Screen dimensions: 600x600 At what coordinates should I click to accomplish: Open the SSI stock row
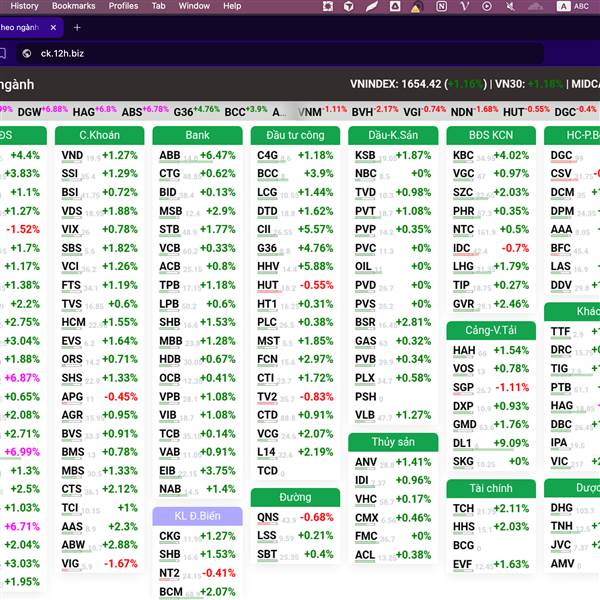pyautogui.click(x=99, y=174)
